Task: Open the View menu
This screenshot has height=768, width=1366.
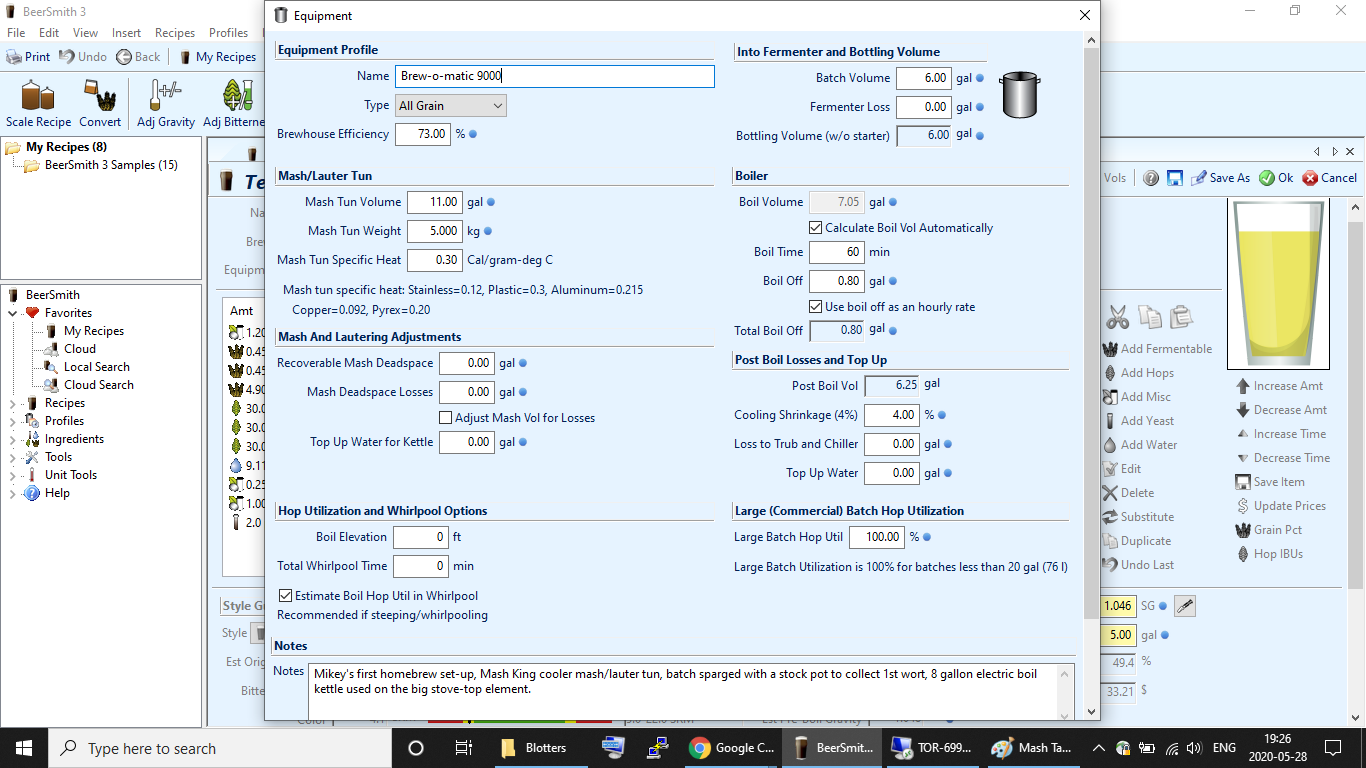Action: click(86, 33)
